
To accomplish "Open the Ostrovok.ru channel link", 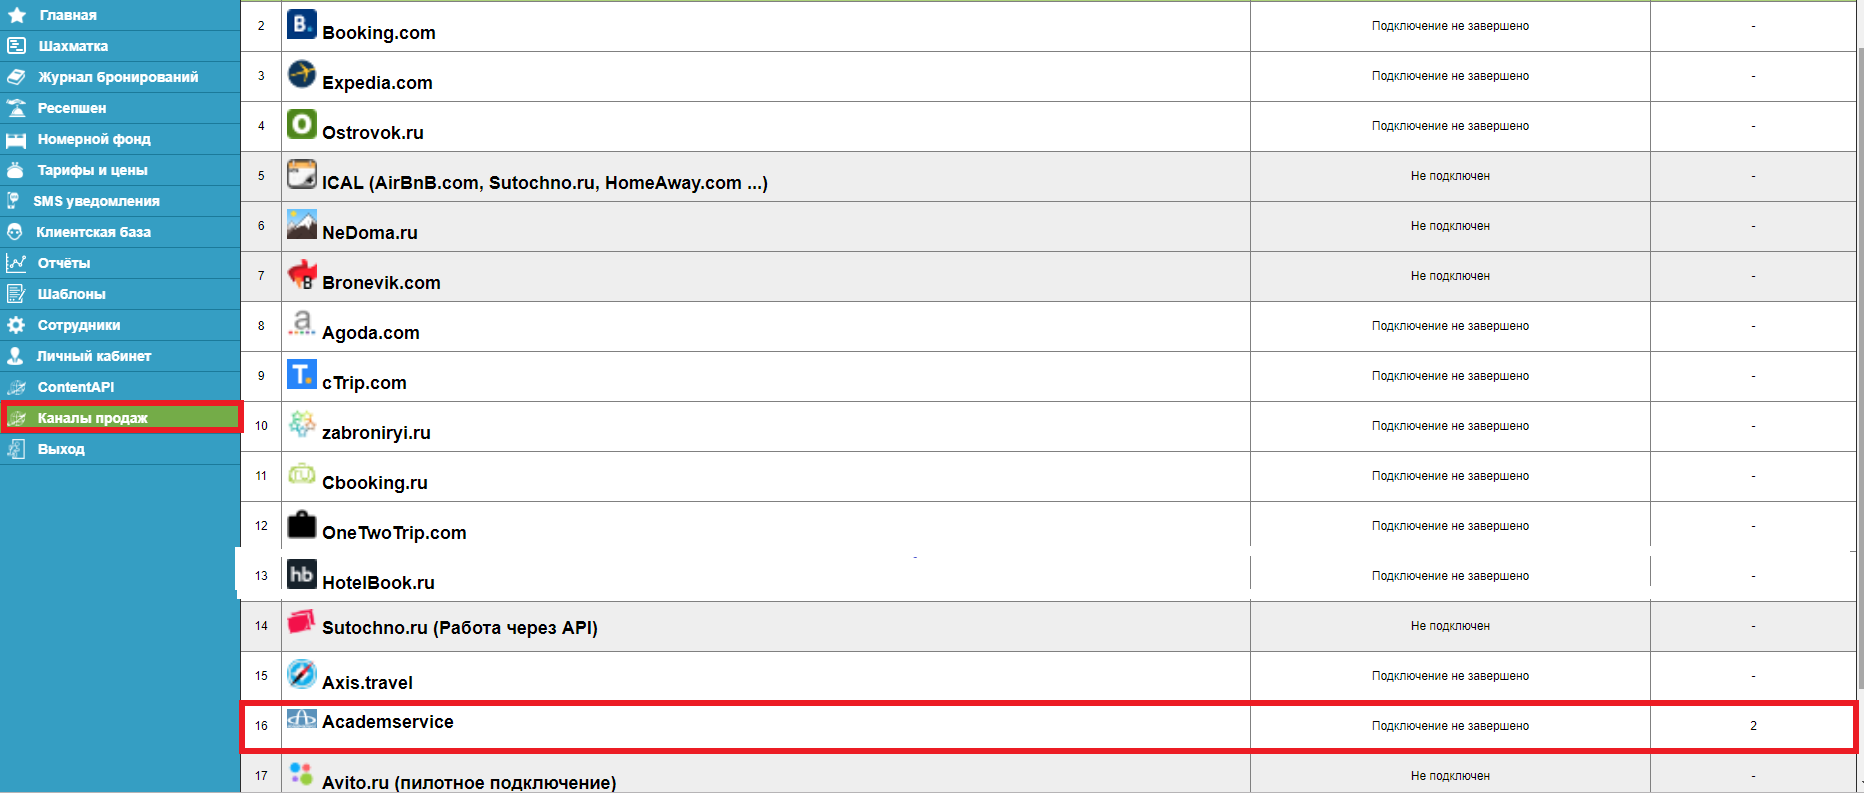I will 373,133.
